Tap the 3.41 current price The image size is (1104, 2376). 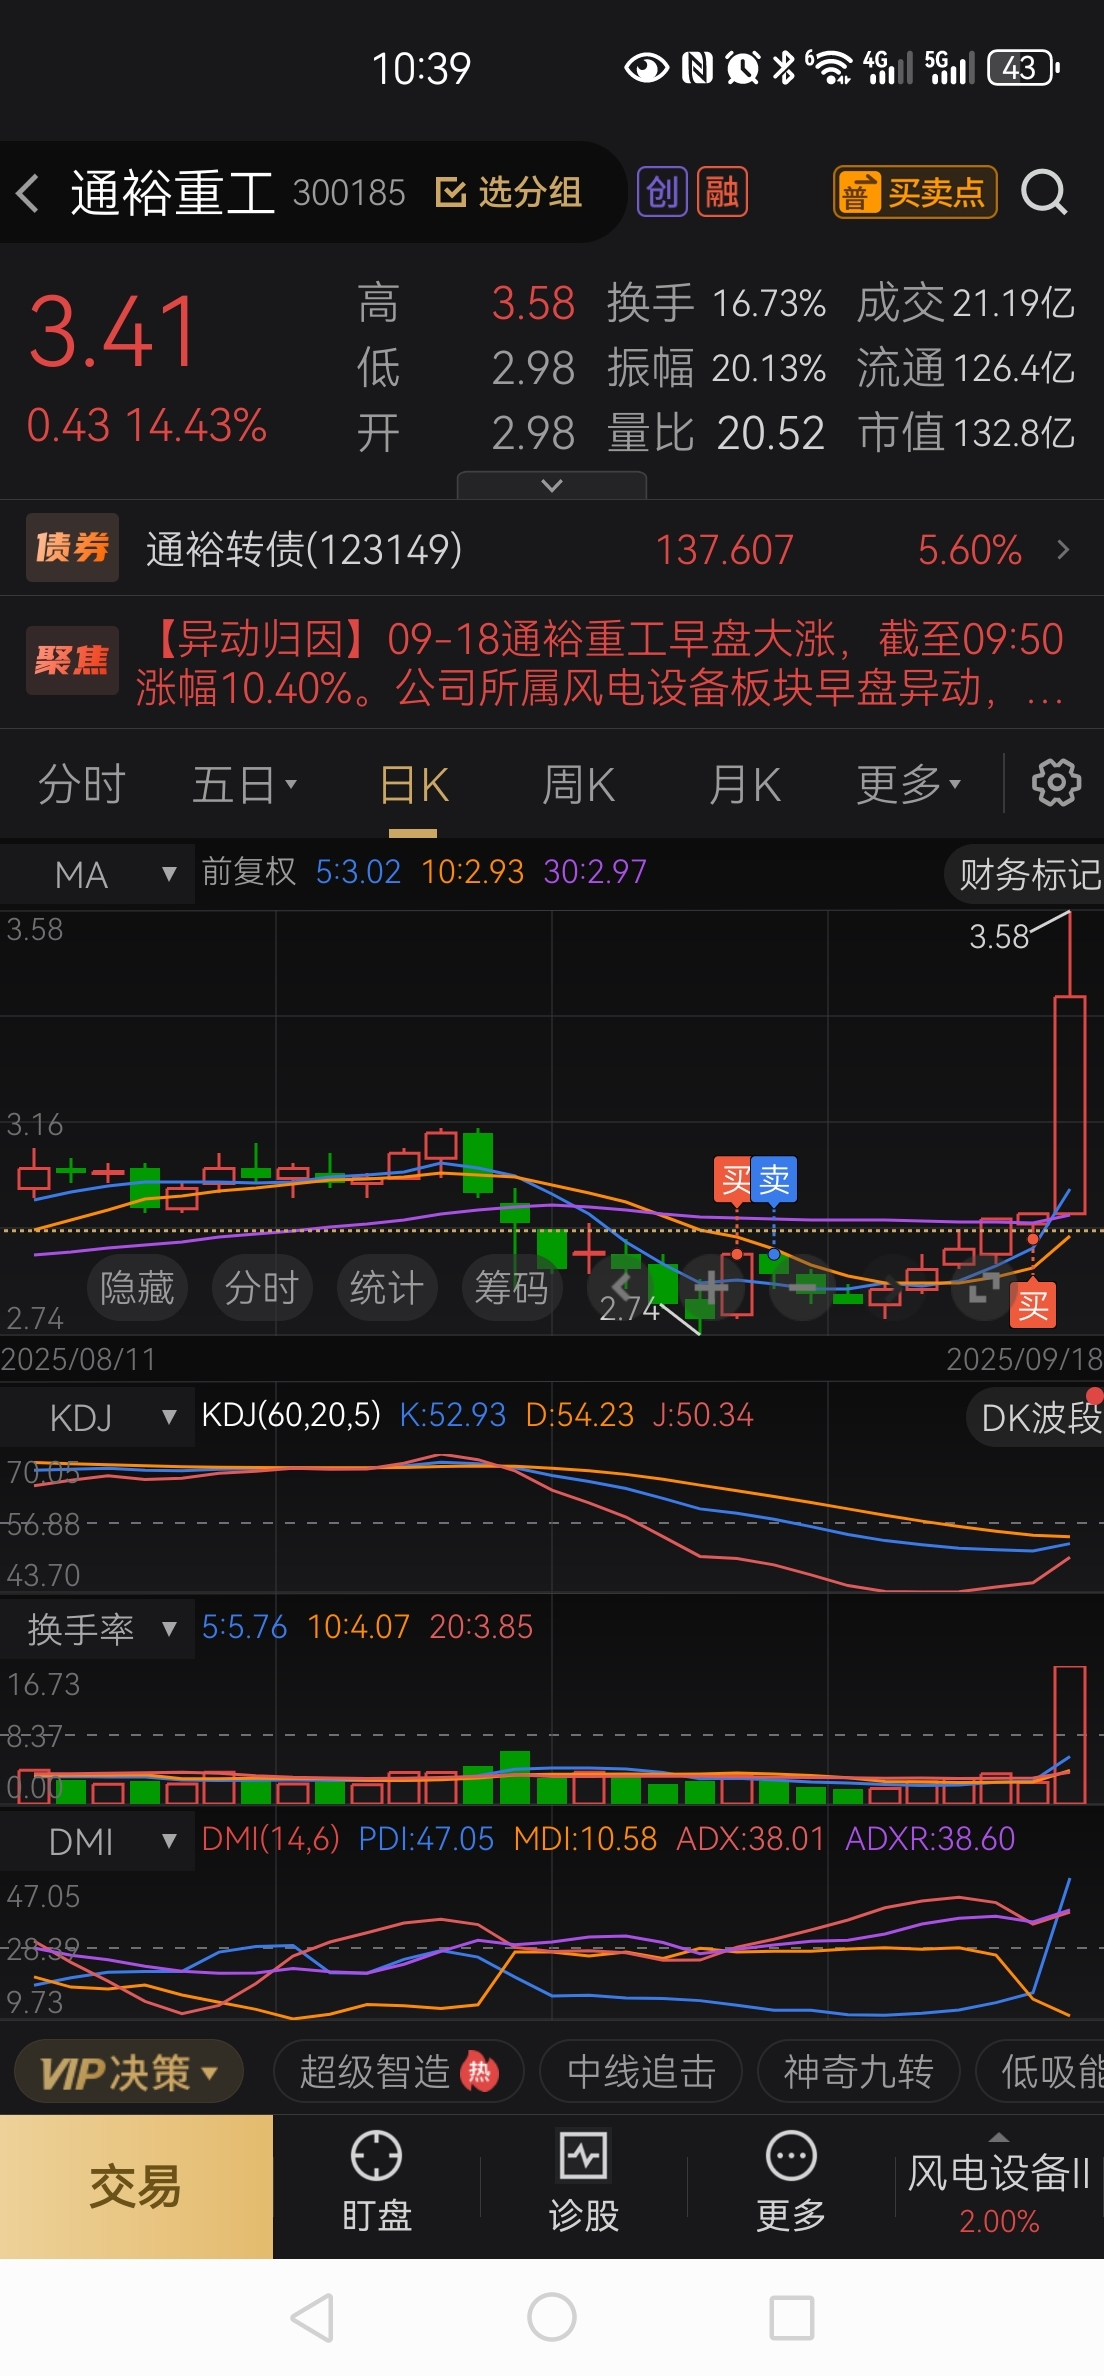click(x=113, y=332)
